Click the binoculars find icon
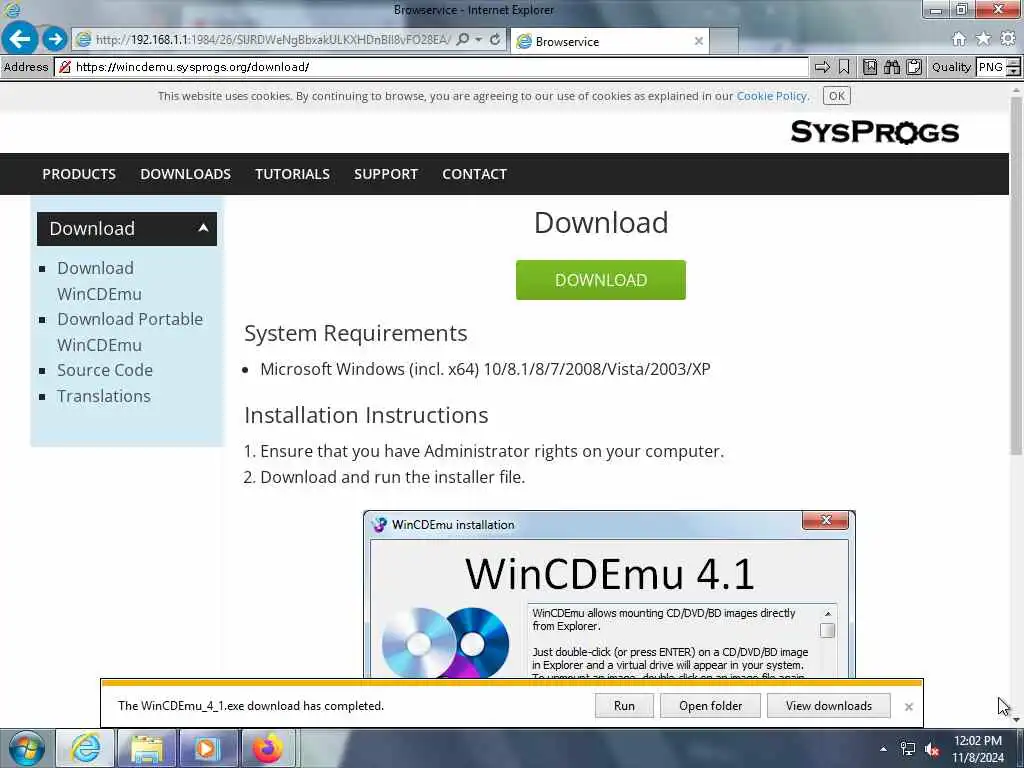The height and width of the screenshot is (768, 1024). [891, 67]
